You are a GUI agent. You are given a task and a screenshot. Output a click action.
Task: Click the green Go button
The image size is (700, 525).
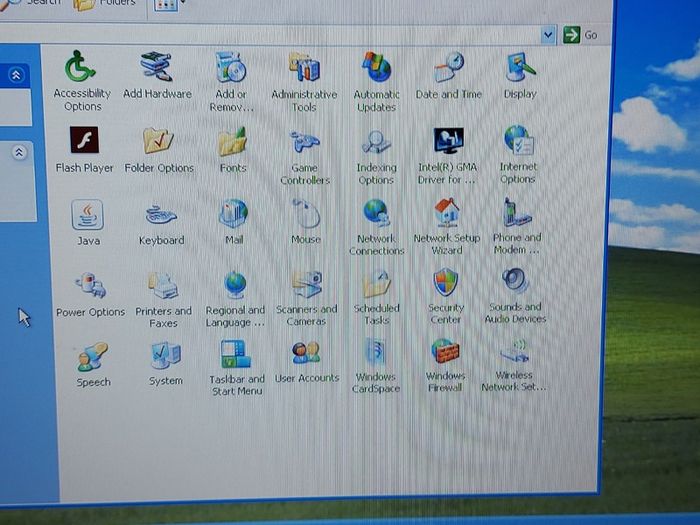580,35
